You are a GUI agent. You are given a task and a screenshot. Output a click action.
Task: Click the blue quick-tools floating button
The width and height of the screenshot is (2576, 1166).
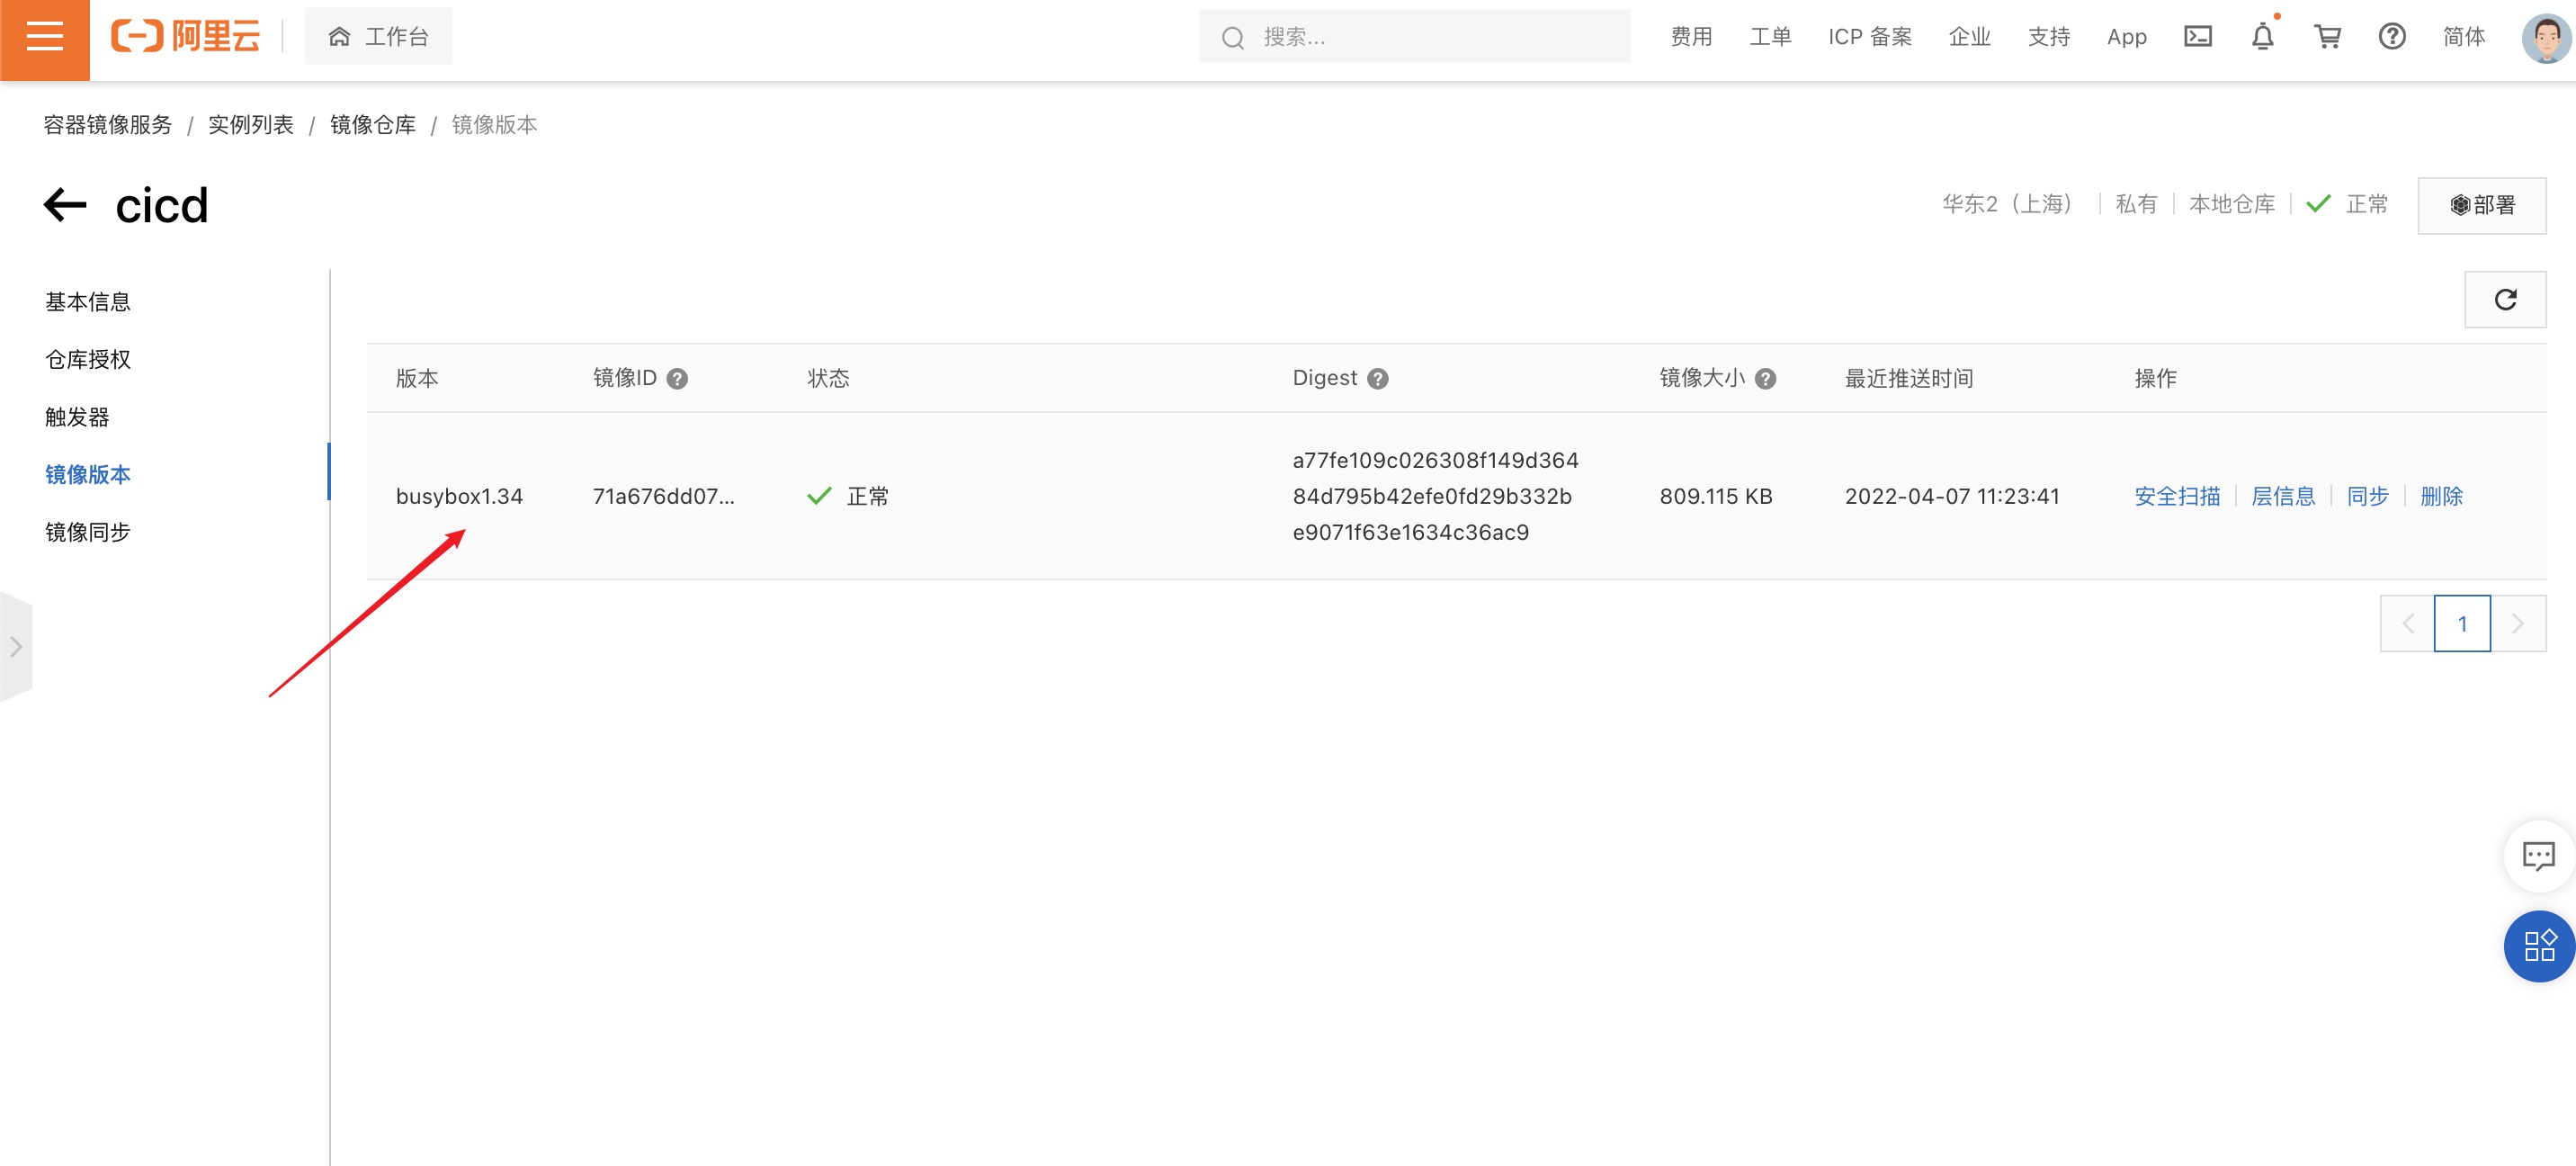pos(2538,946)
